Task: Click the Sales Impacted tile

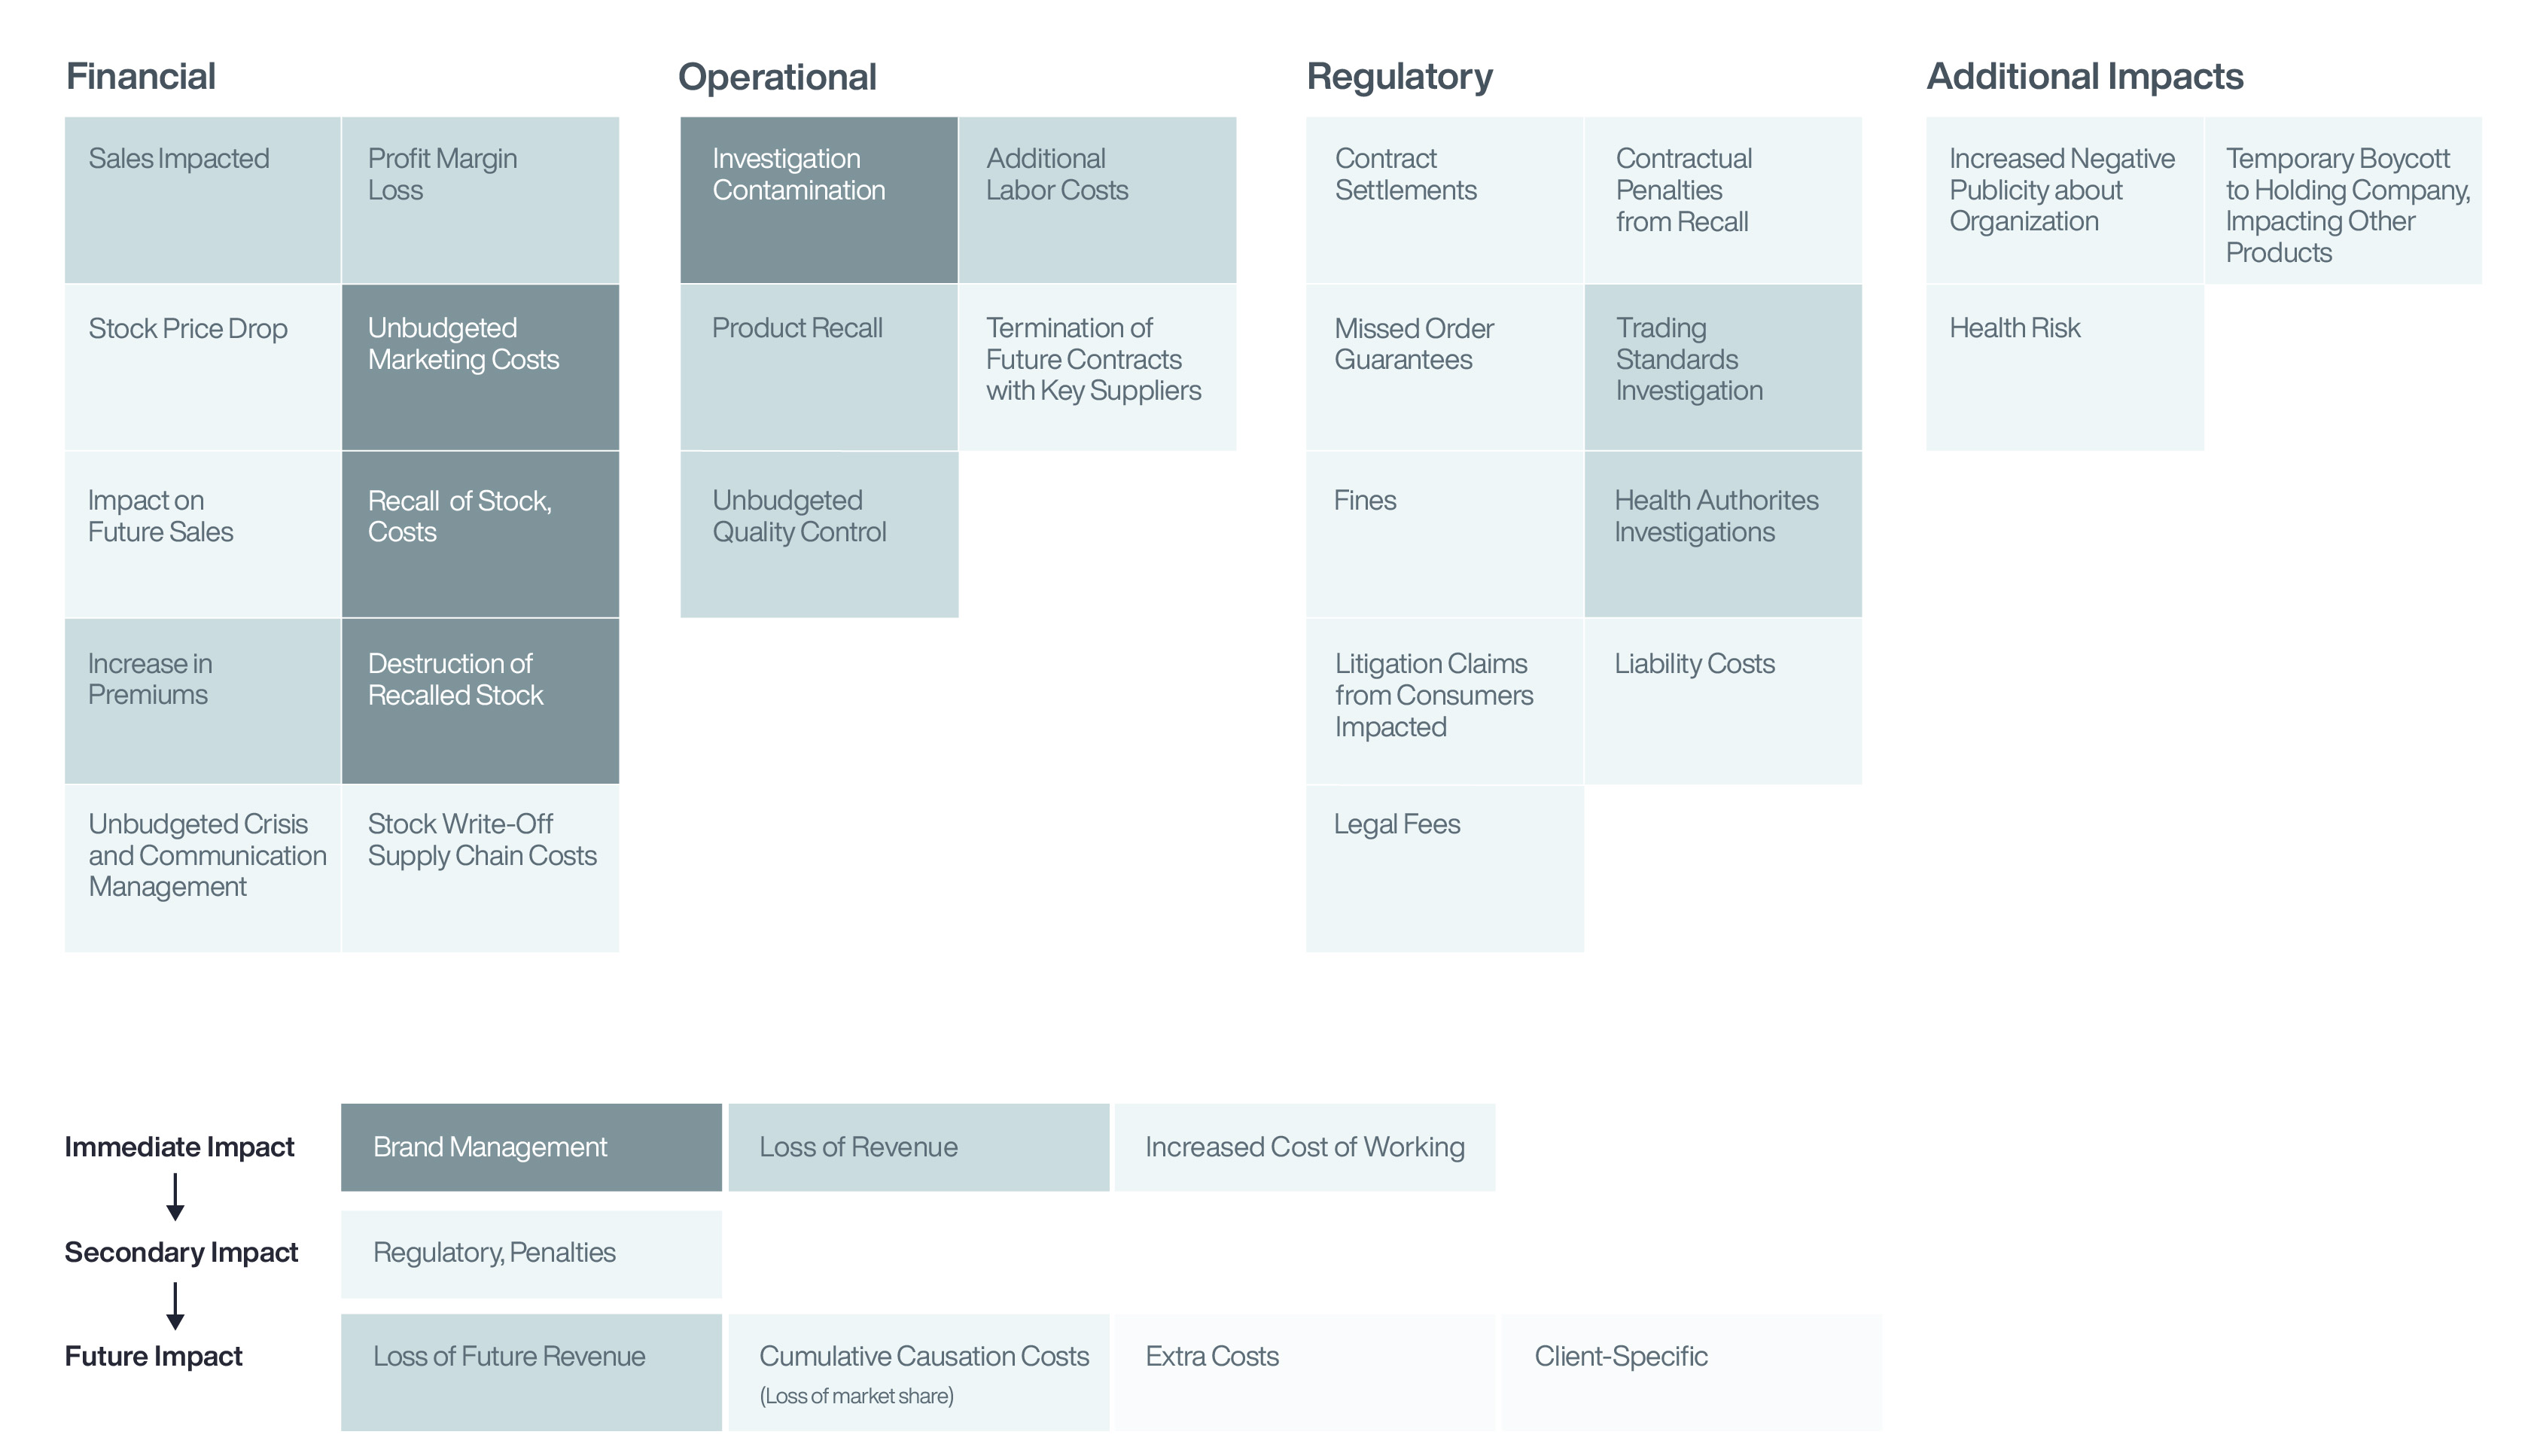Action: pyautogui.click(x=203, y=200)
